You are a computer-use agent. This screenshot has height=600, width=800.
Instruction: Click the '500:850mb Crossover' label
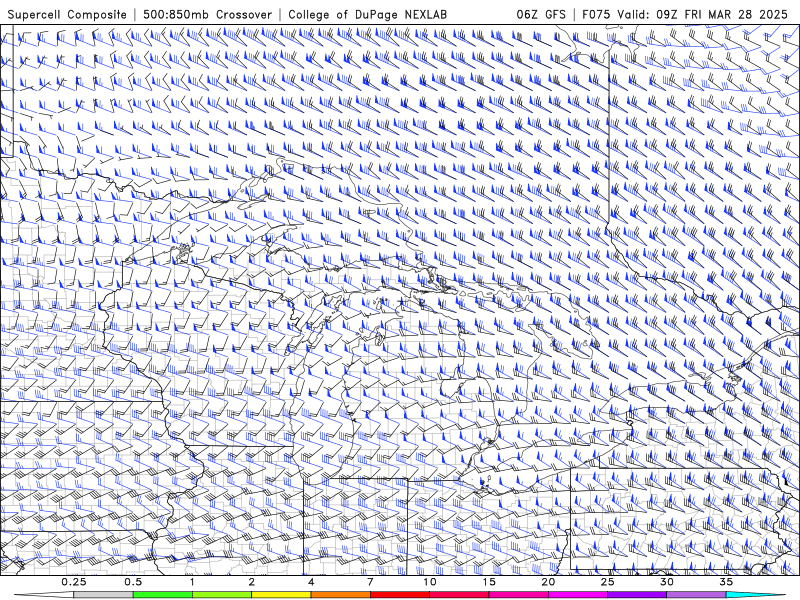pyautogui.click(x=208, y=15)
